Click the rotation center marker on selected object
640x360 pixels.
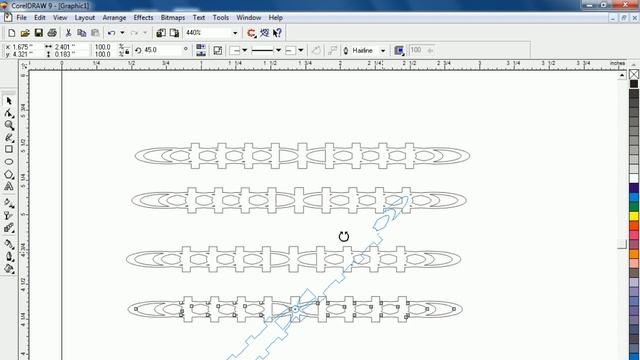coord(295,309)
